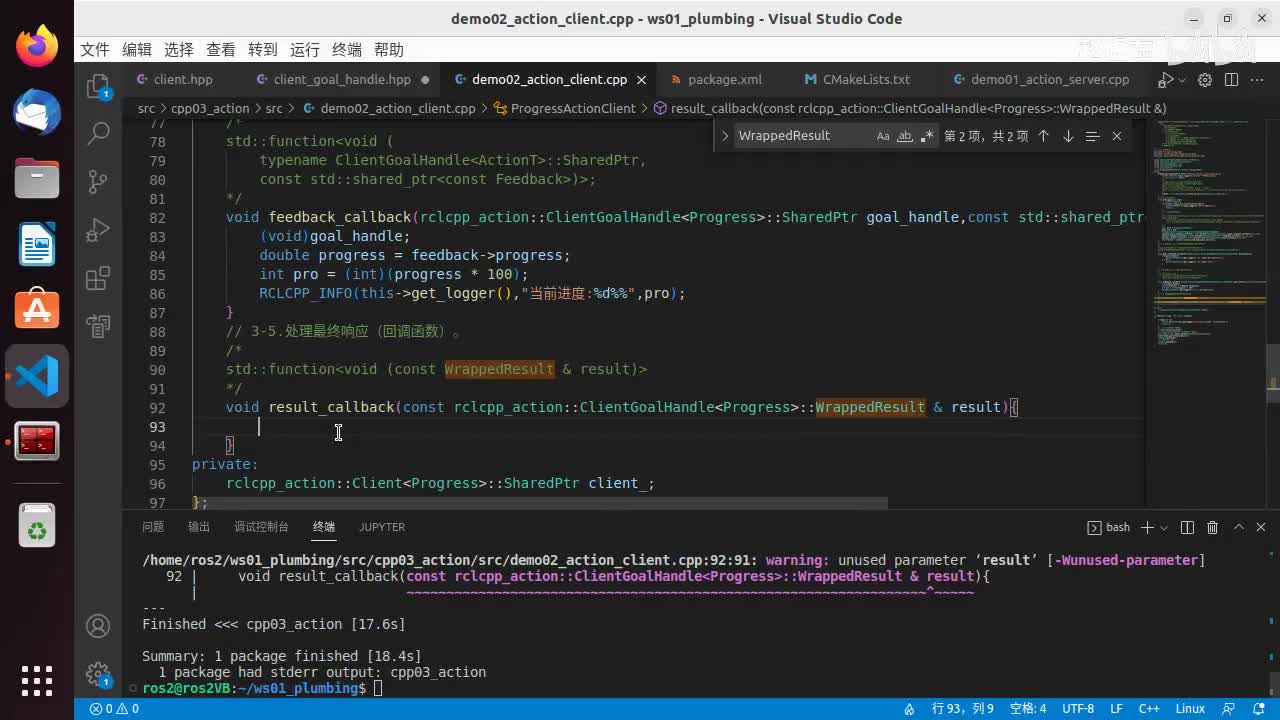Screen dimensions: 1280x720
Task: Click errors and warnings count in status bar
Action: (114, 709)
